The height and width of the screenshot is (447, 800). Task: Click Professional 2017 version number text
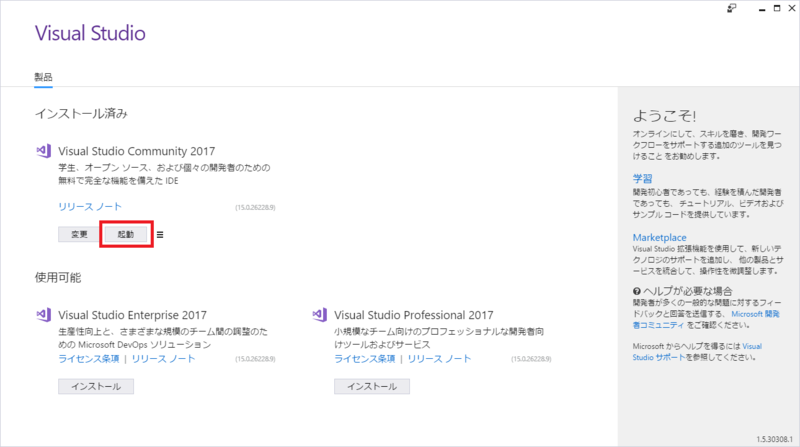click(x=531, y=359)
